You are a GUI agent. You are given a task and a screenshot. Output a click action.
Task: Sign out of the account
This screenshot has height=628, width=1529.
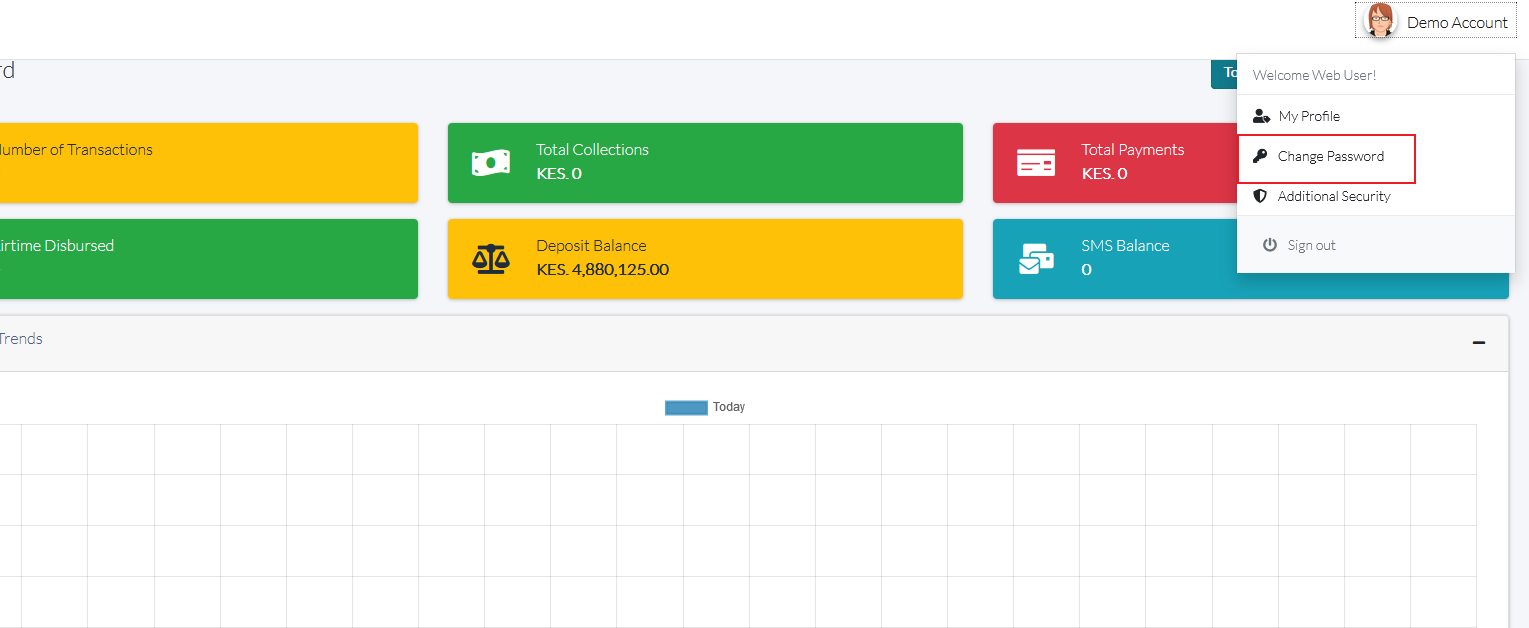tap(1311, 245)
